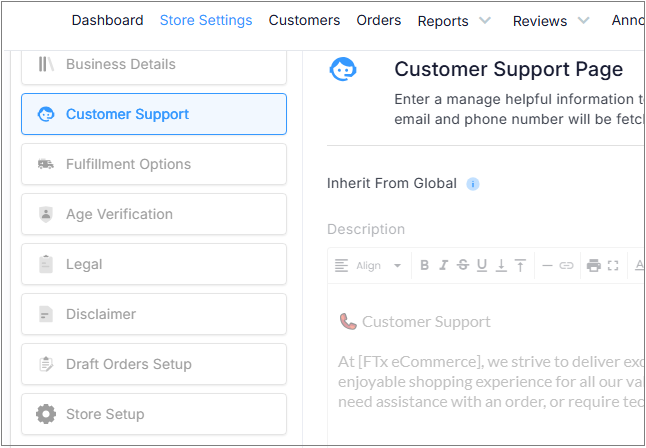Open the Align dropdown in the editor

pos(368,265)
